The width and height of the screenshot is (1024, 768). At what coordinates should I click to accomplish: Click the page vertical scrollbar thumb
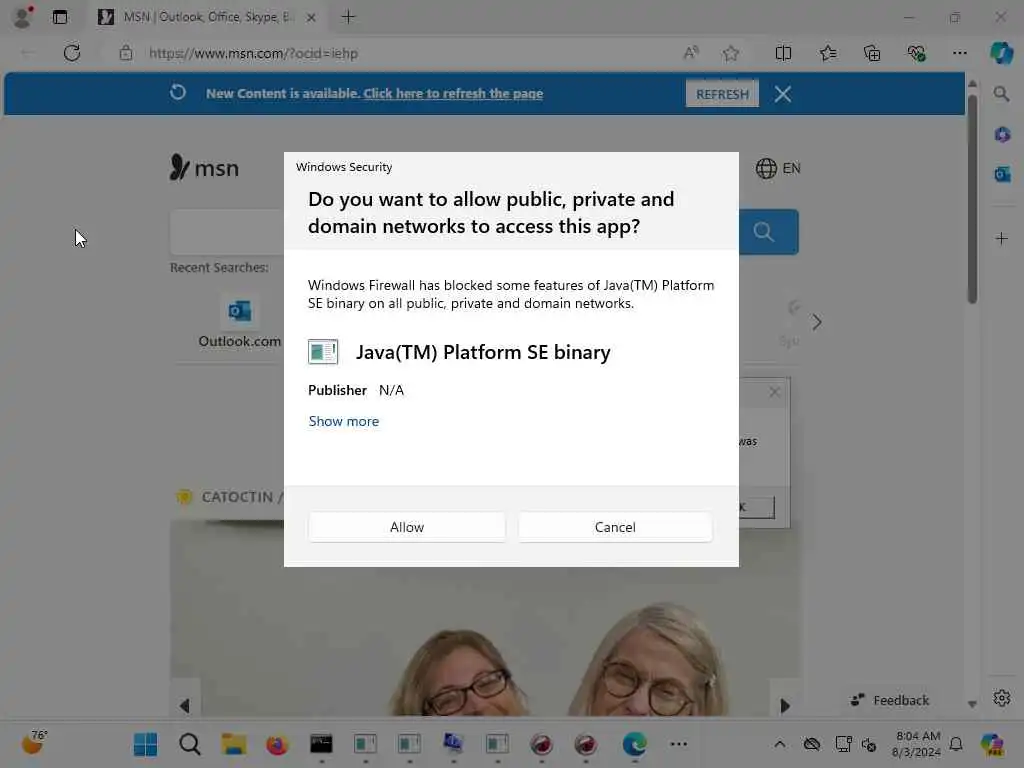972,199
